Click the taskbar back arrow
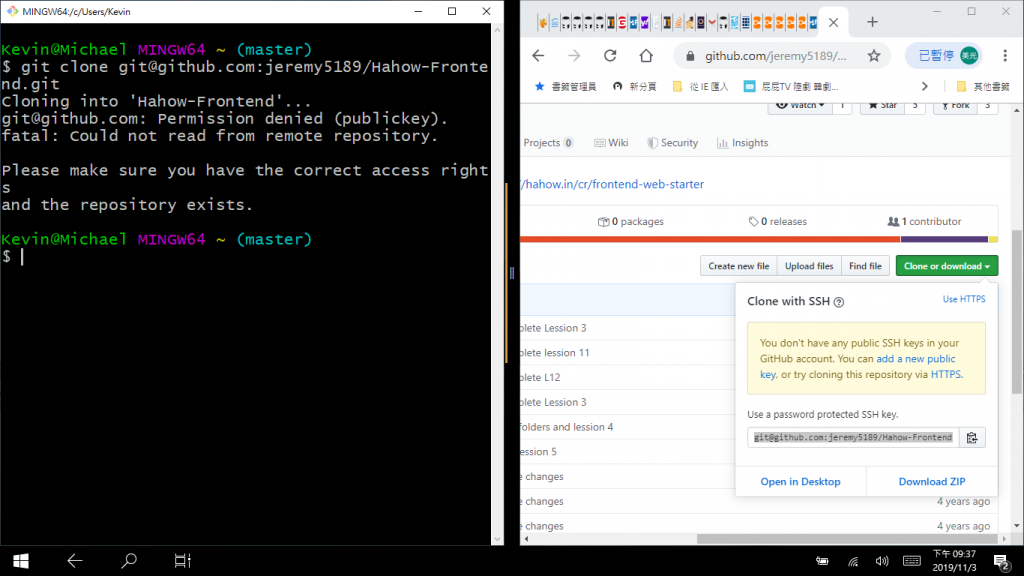 pos(74,561)
